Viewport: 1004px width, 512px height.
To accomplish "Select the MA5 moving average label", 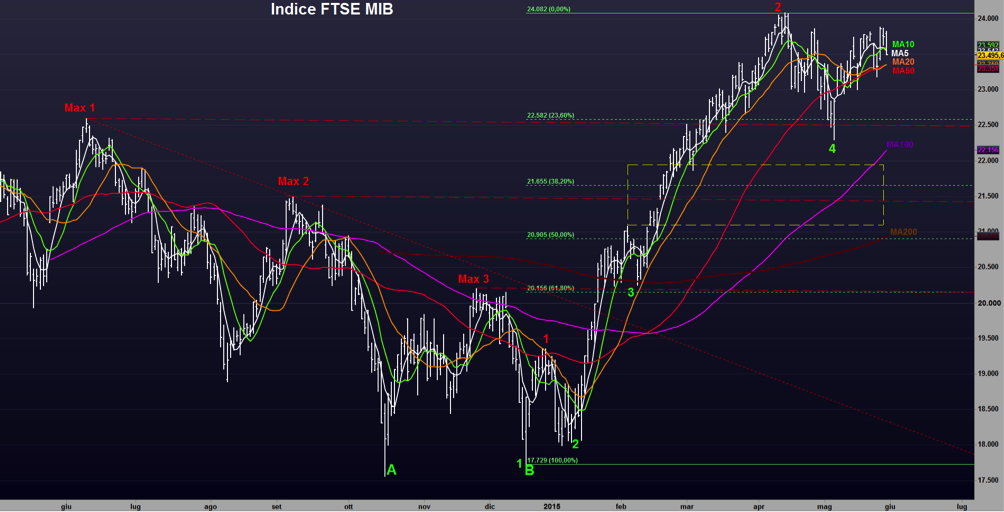I will 900,53.
